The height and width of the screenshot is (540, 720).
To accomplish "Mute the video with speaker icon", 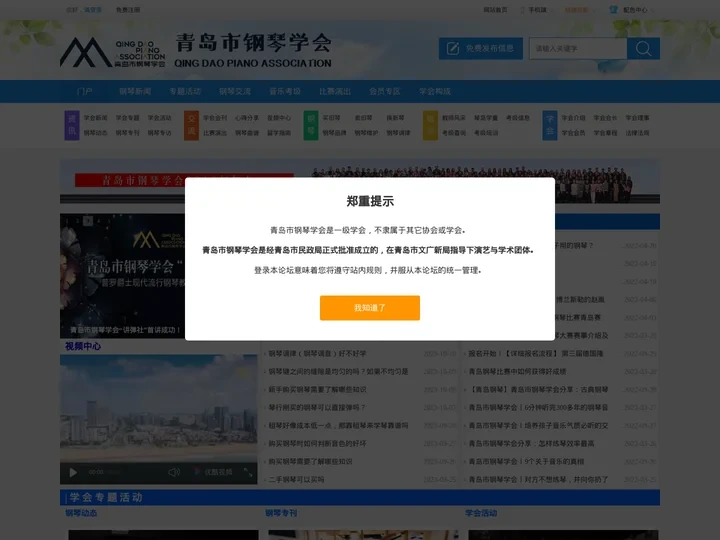I will pos(174,472).
